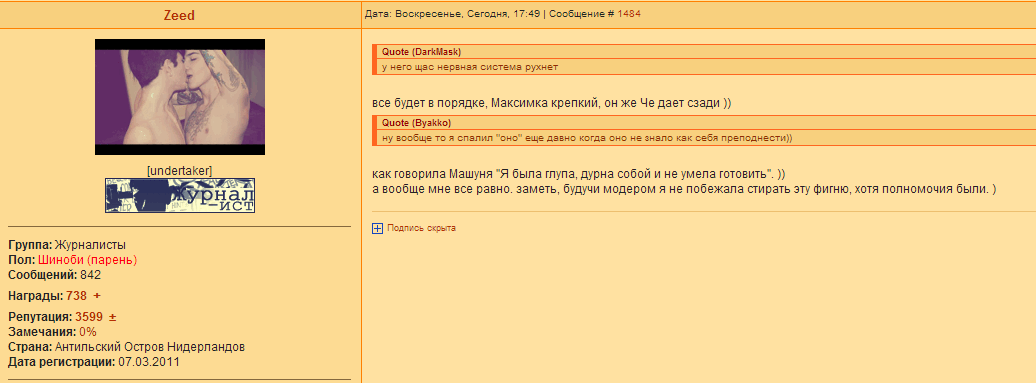Open warnings level 0% link

click(88, 331)
